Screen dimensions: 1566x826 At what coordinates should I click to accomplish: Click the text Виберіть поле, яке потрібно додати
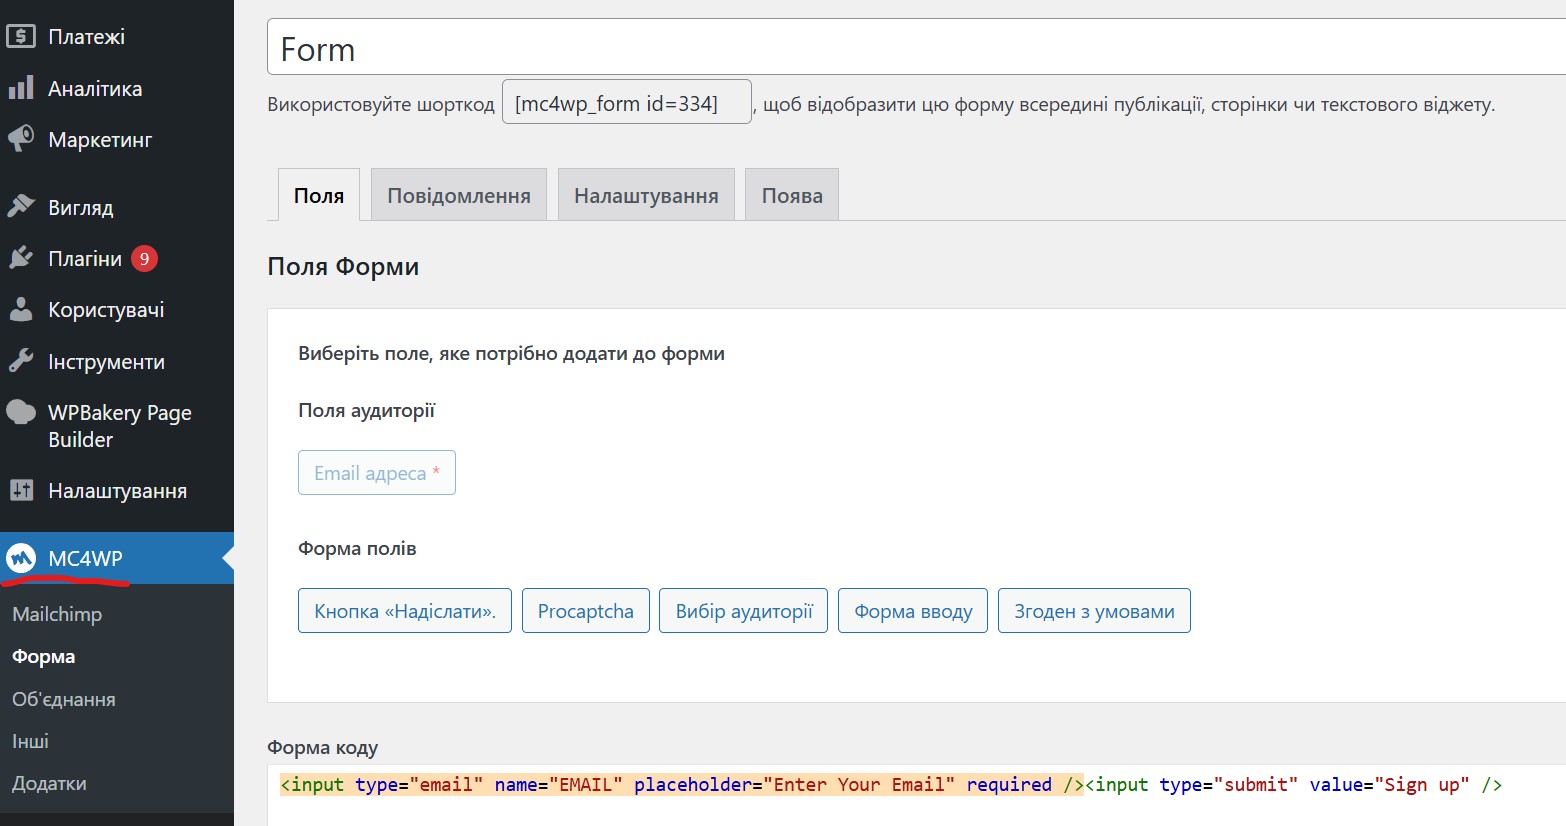click(511, 353)
